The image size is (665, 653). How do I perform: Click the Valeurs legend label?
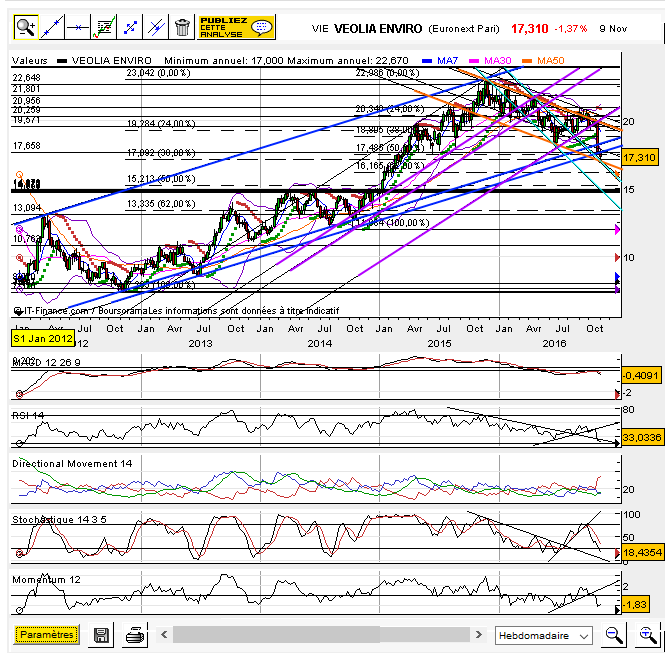tap(30, 61)
